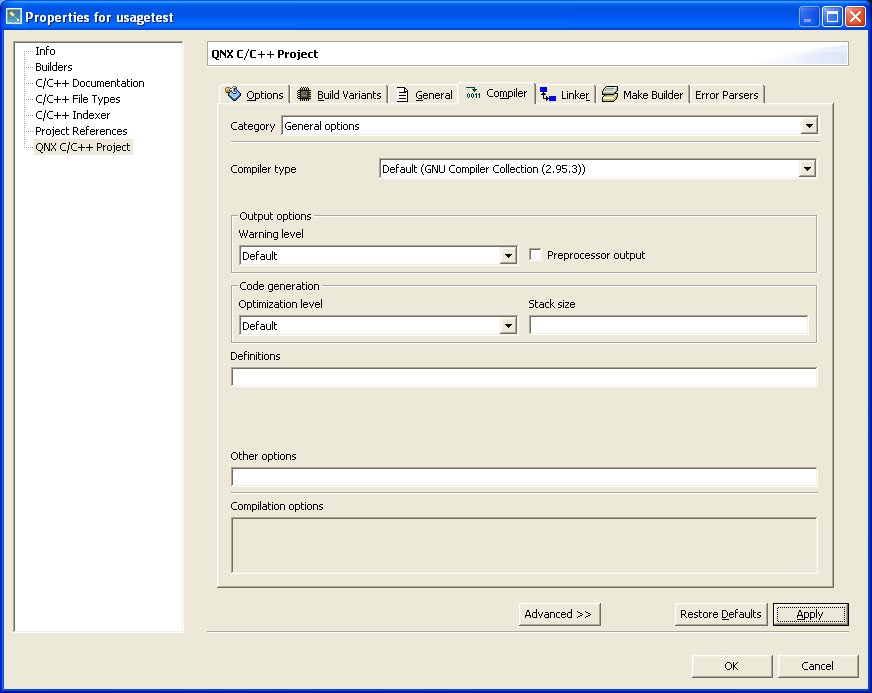Open the Compiler type dropdown
This screenshot has height=693, width=872.
click(x=807, y=168)
